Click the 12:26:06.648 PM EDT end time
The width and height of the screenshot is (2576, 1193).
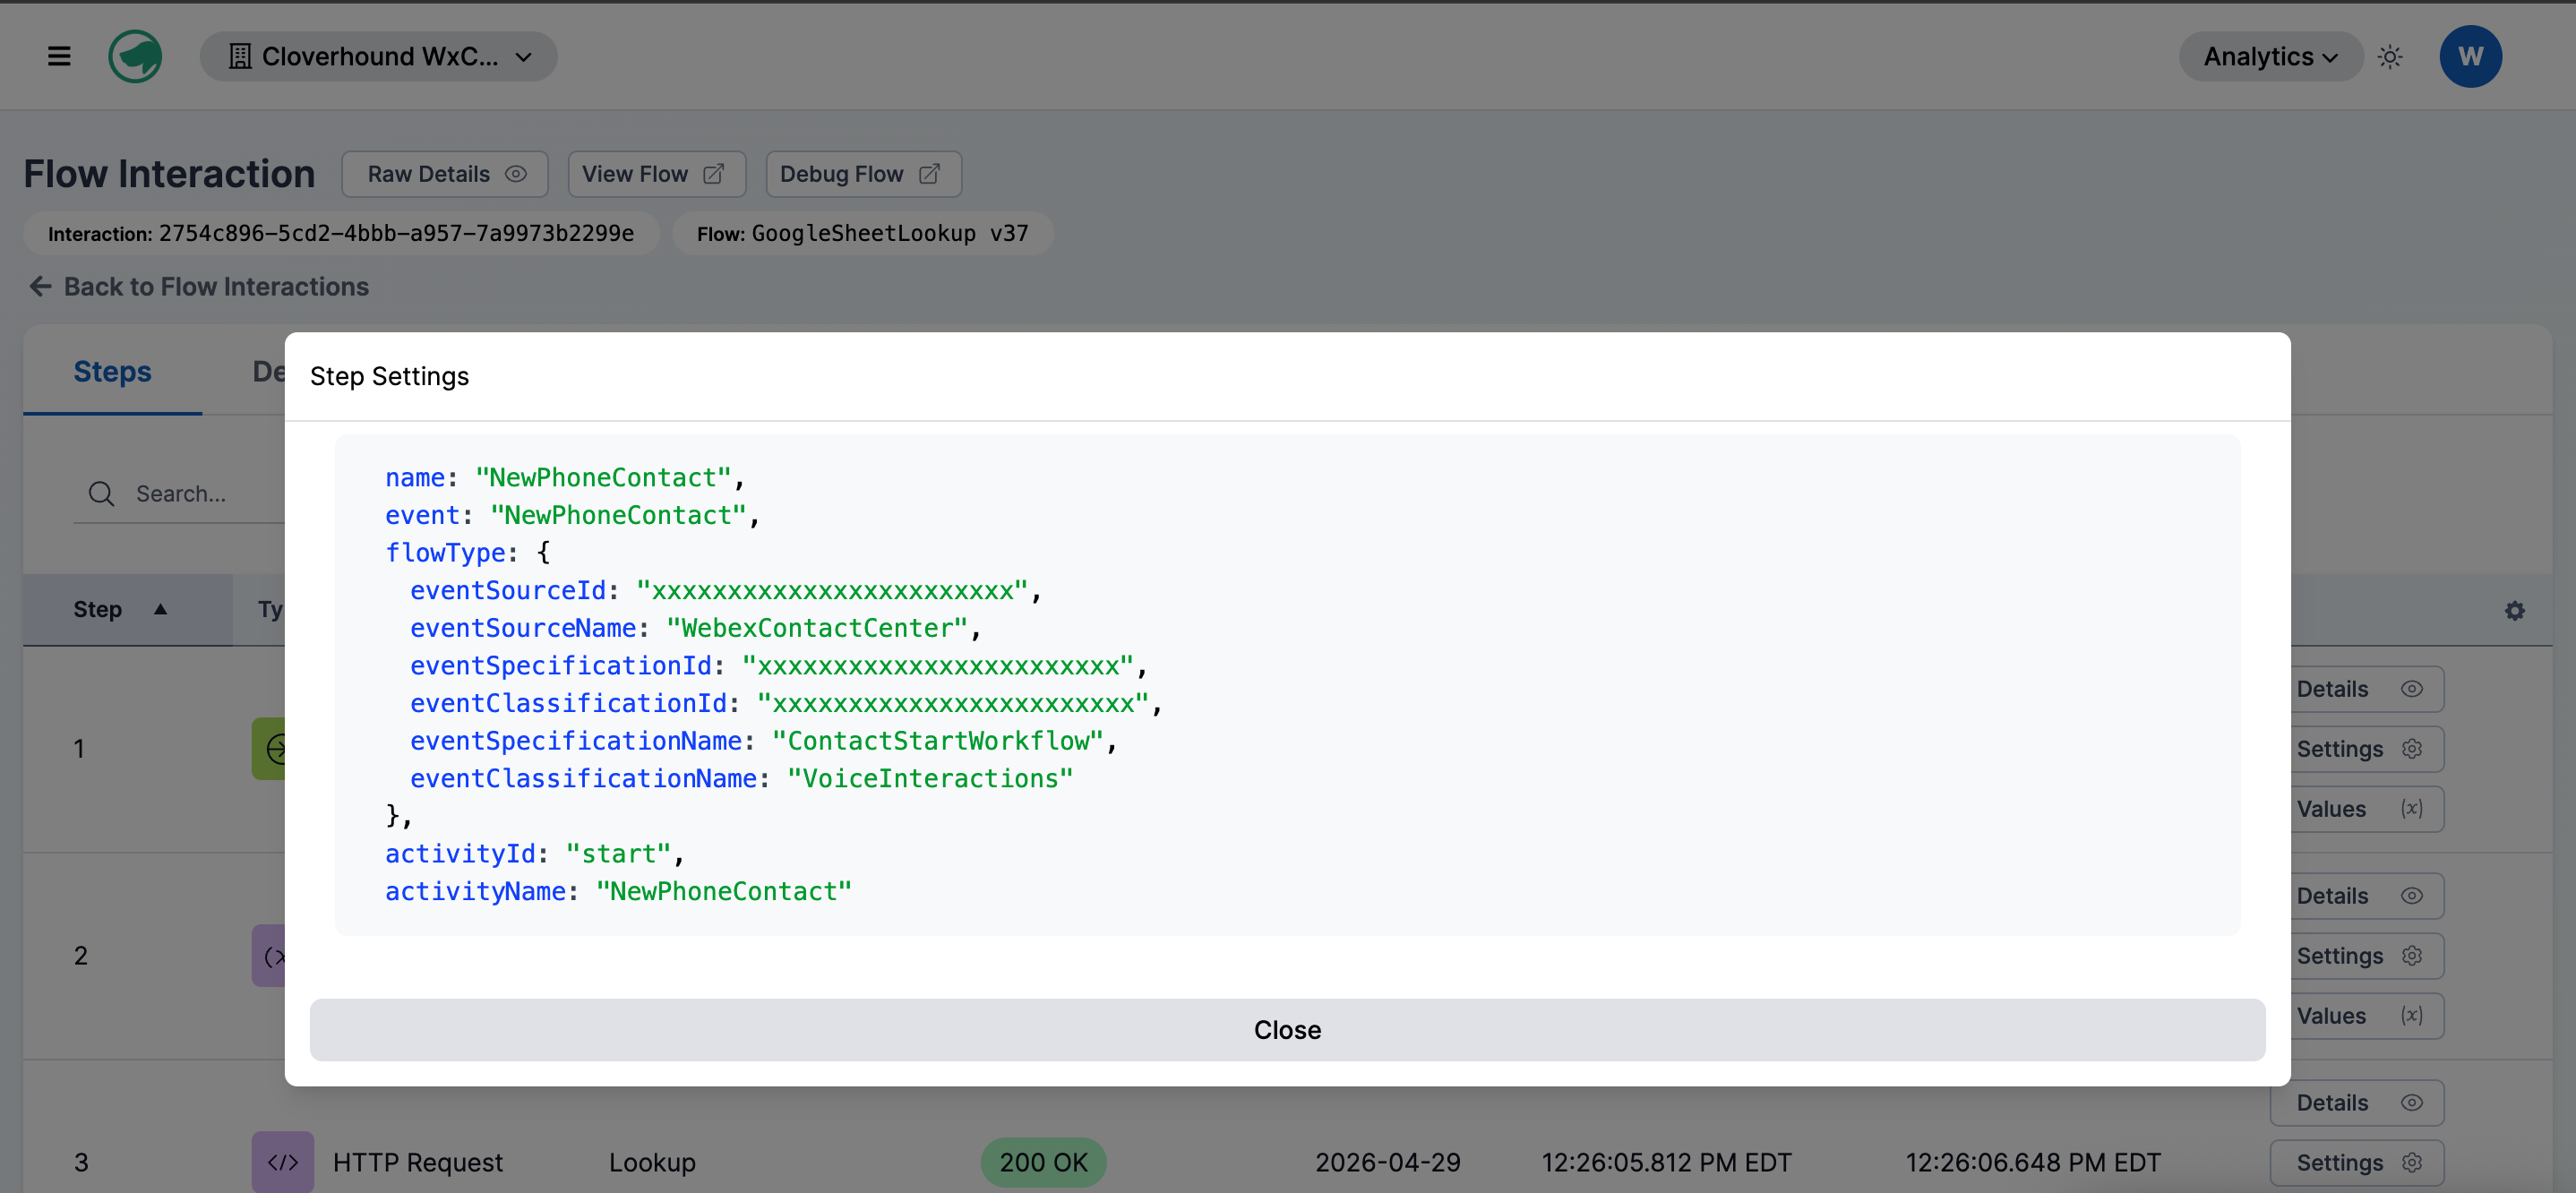point(2033,1162)
